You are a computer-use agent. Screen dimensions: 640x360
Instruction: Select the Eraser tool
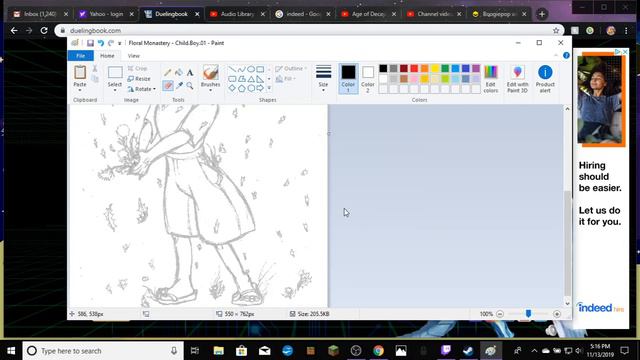168,85
